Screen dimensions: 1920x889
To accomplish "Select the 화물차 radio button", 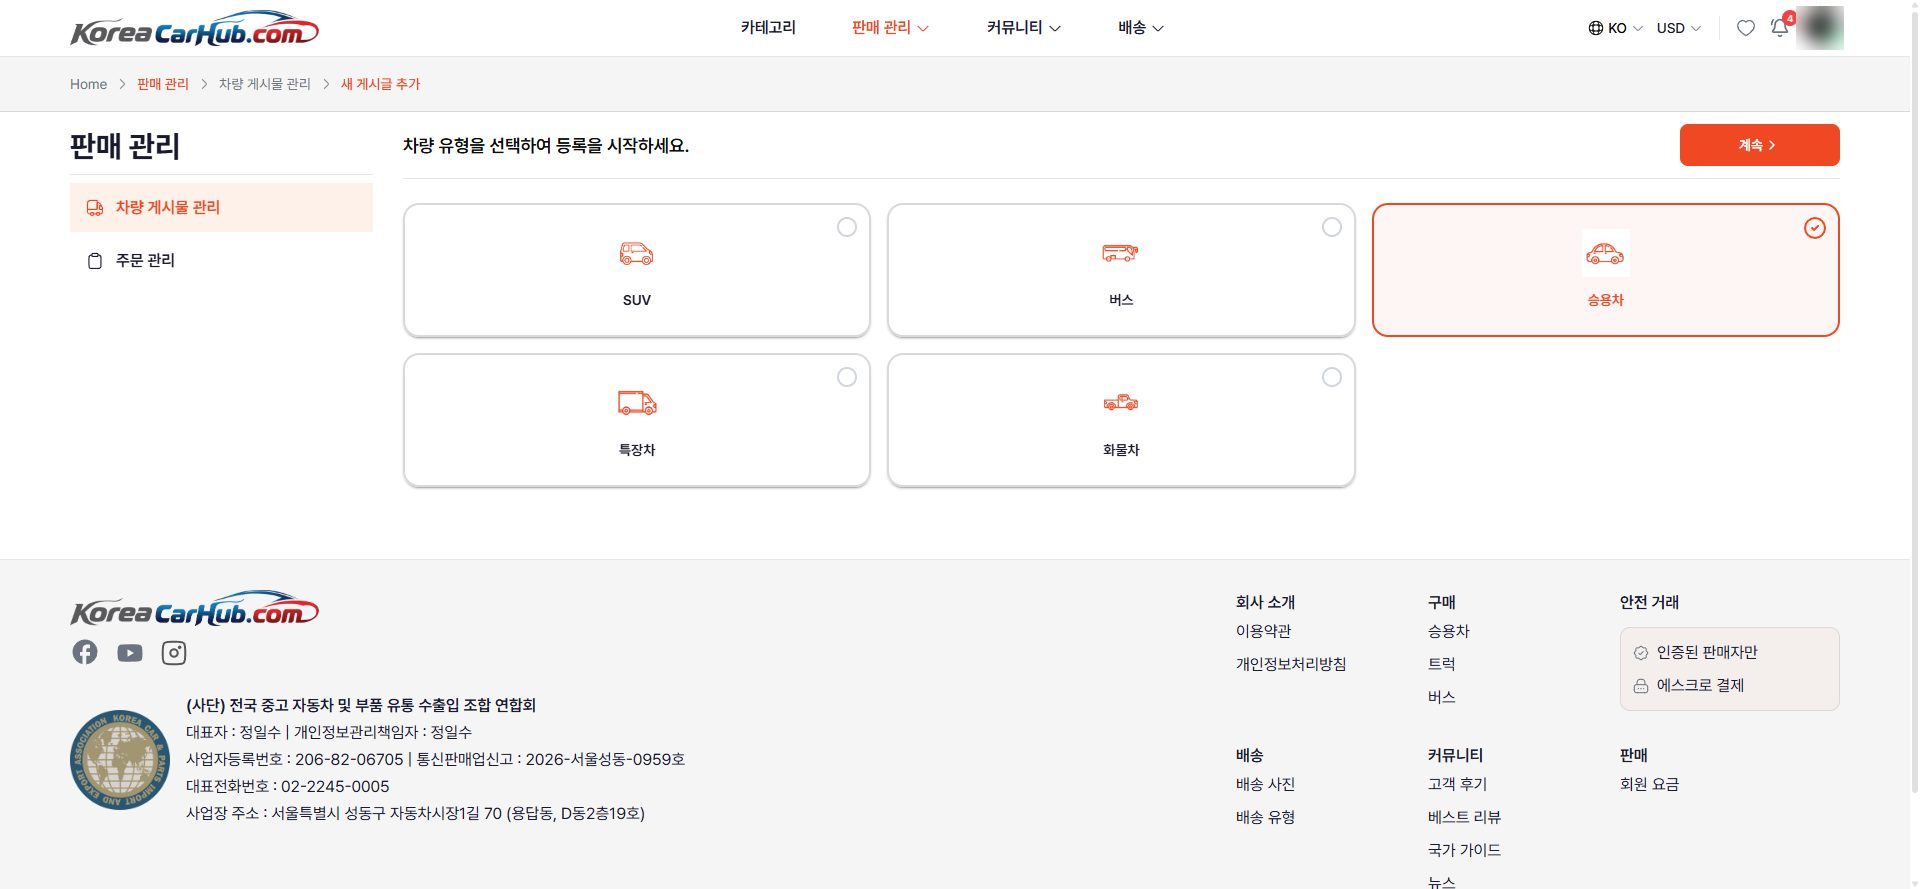I will click(1332, 377).
